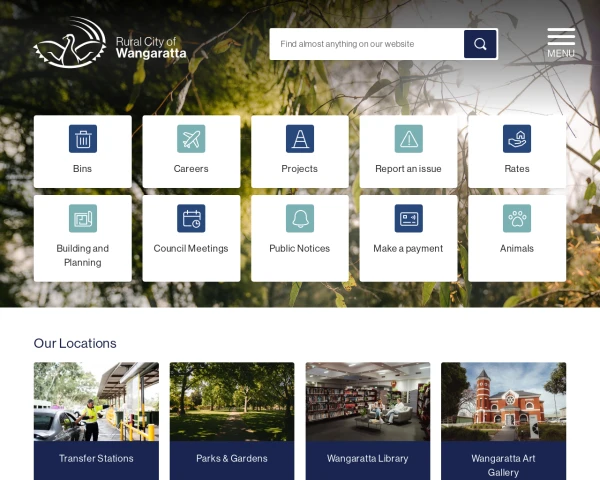The width and height of the screenshot is (600, 480).
Task: Select the 'Transfer Stations' caption
Action: point(96,458)
